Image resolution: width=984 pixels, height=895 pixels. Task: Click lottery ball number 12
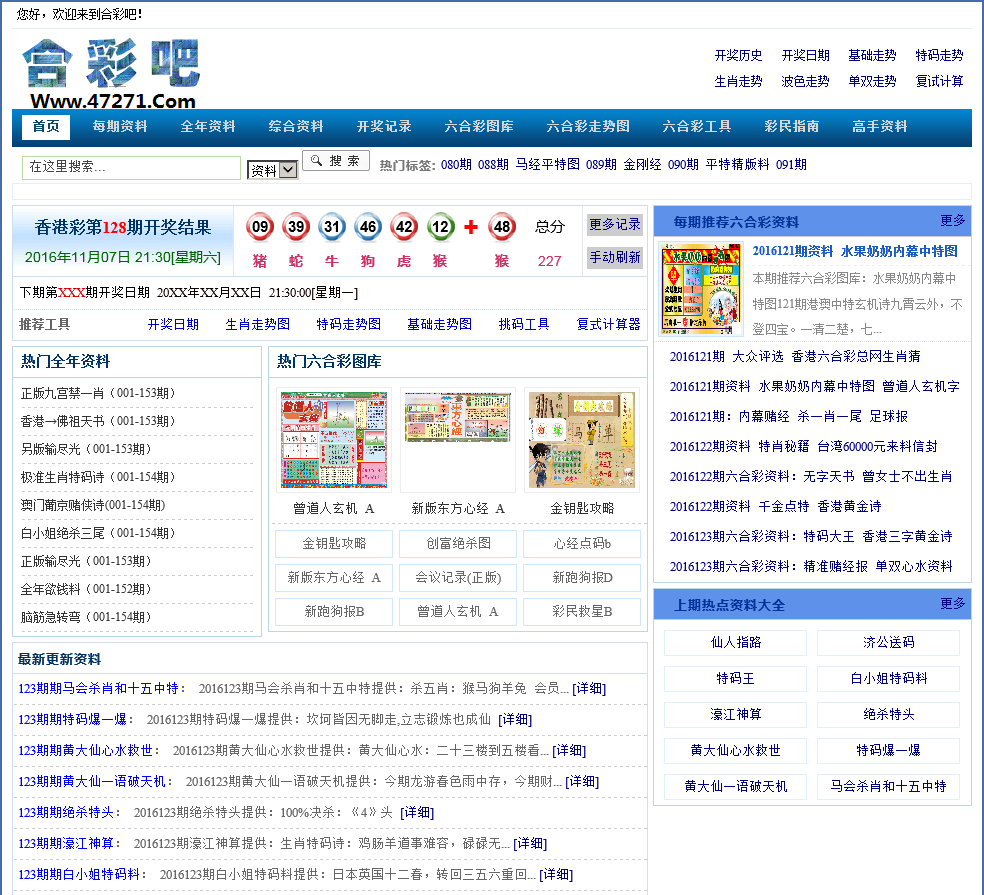point(441,227)
